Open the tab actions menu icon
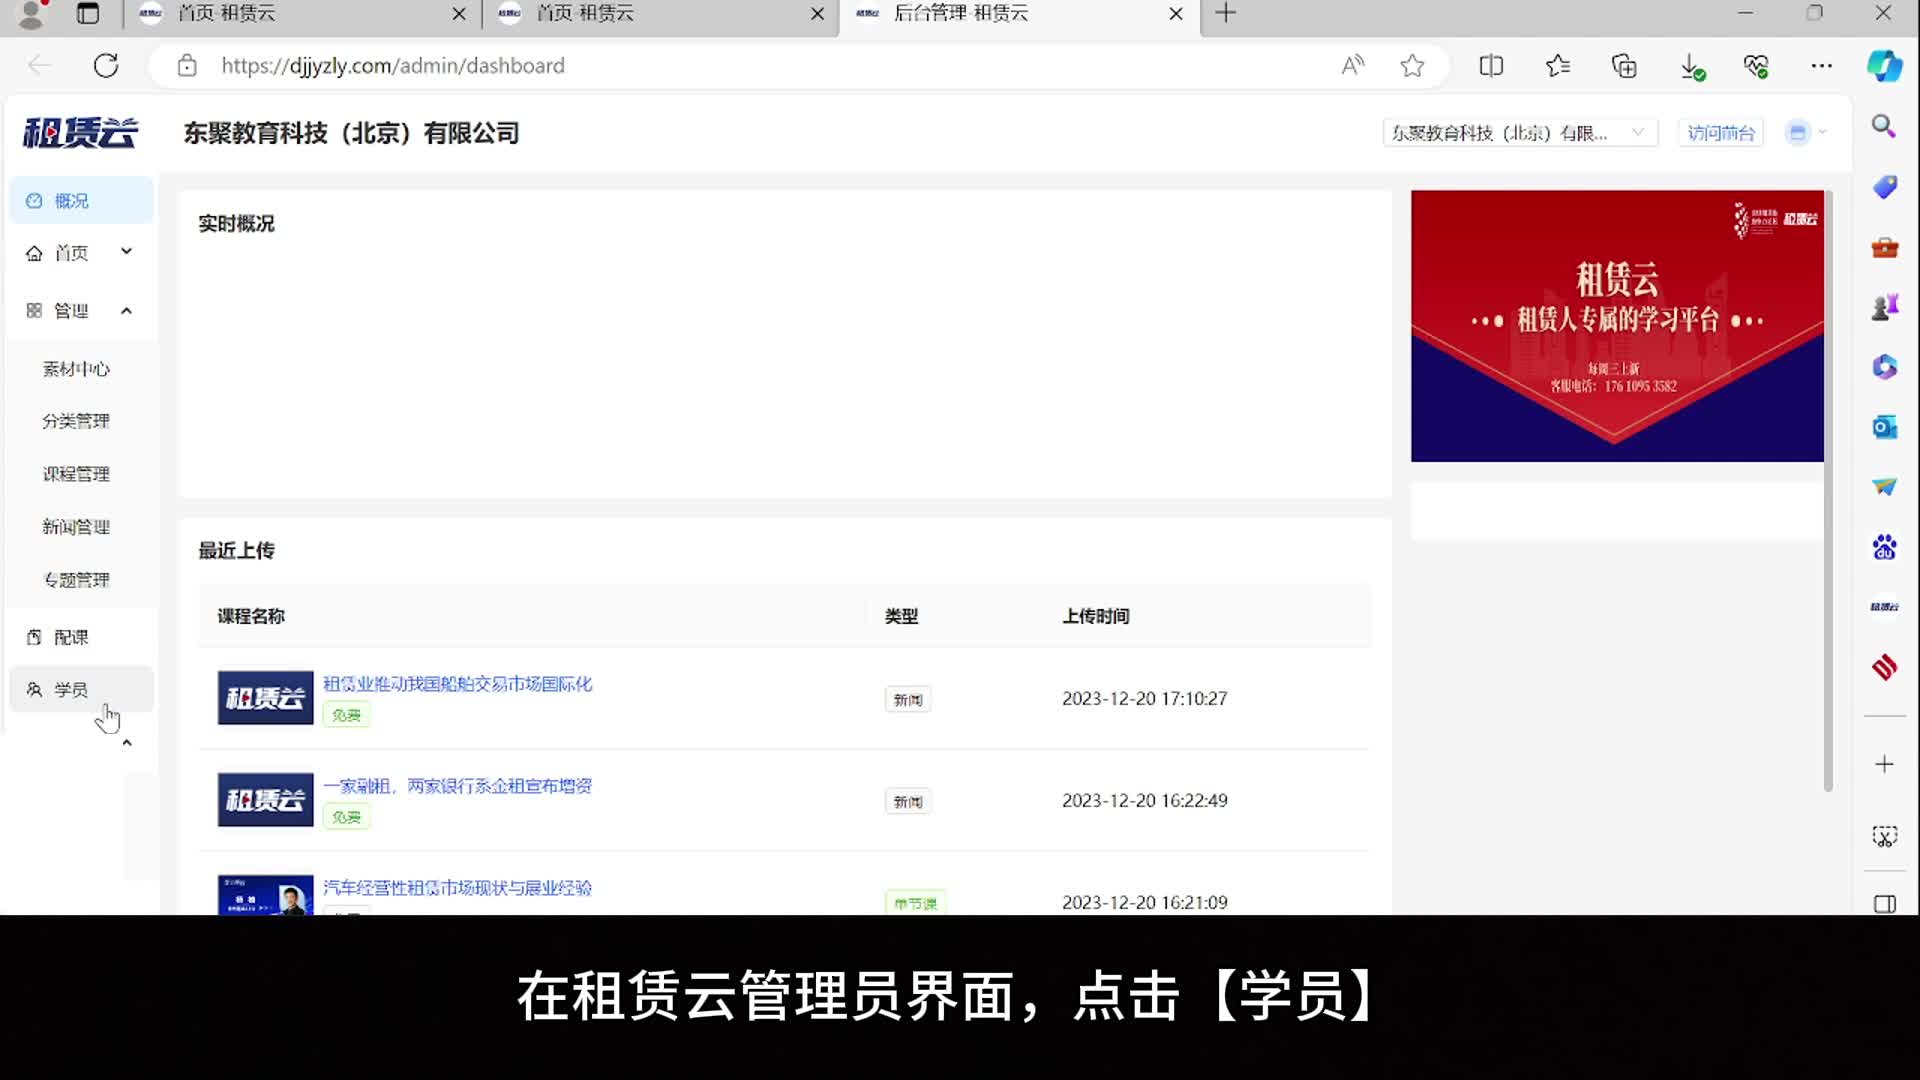Viewport: 1920px width, 1080px height. pyautogui.click(x=88, y=13)
